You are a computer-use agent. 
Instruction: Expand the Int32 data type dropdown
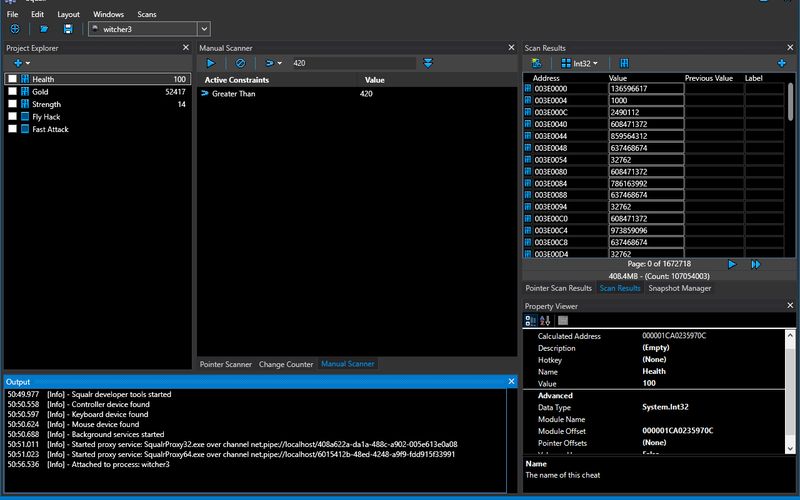tap(580, 63)
